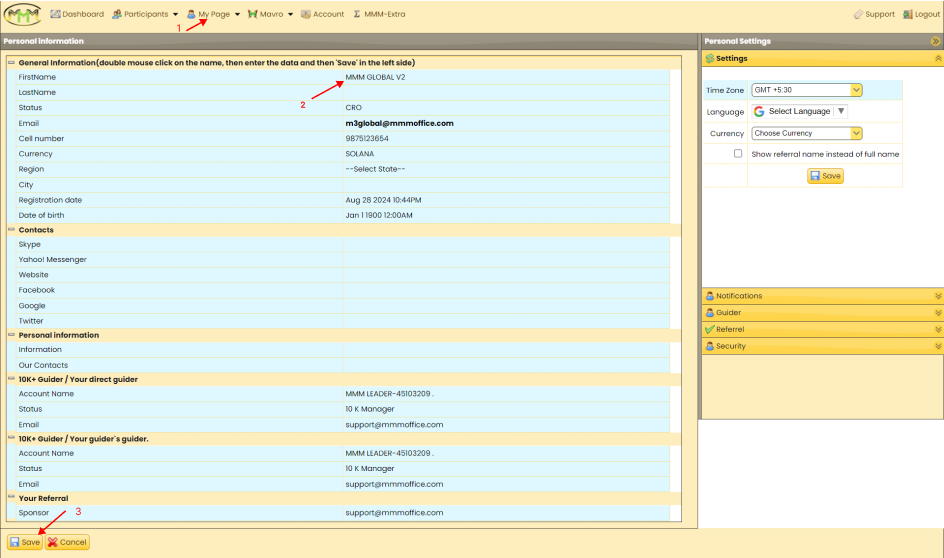Image resolution: width=944 pixels, height=558 pixels.
Task: Collapse the Contacts section
Action: (x=11, y=229)
